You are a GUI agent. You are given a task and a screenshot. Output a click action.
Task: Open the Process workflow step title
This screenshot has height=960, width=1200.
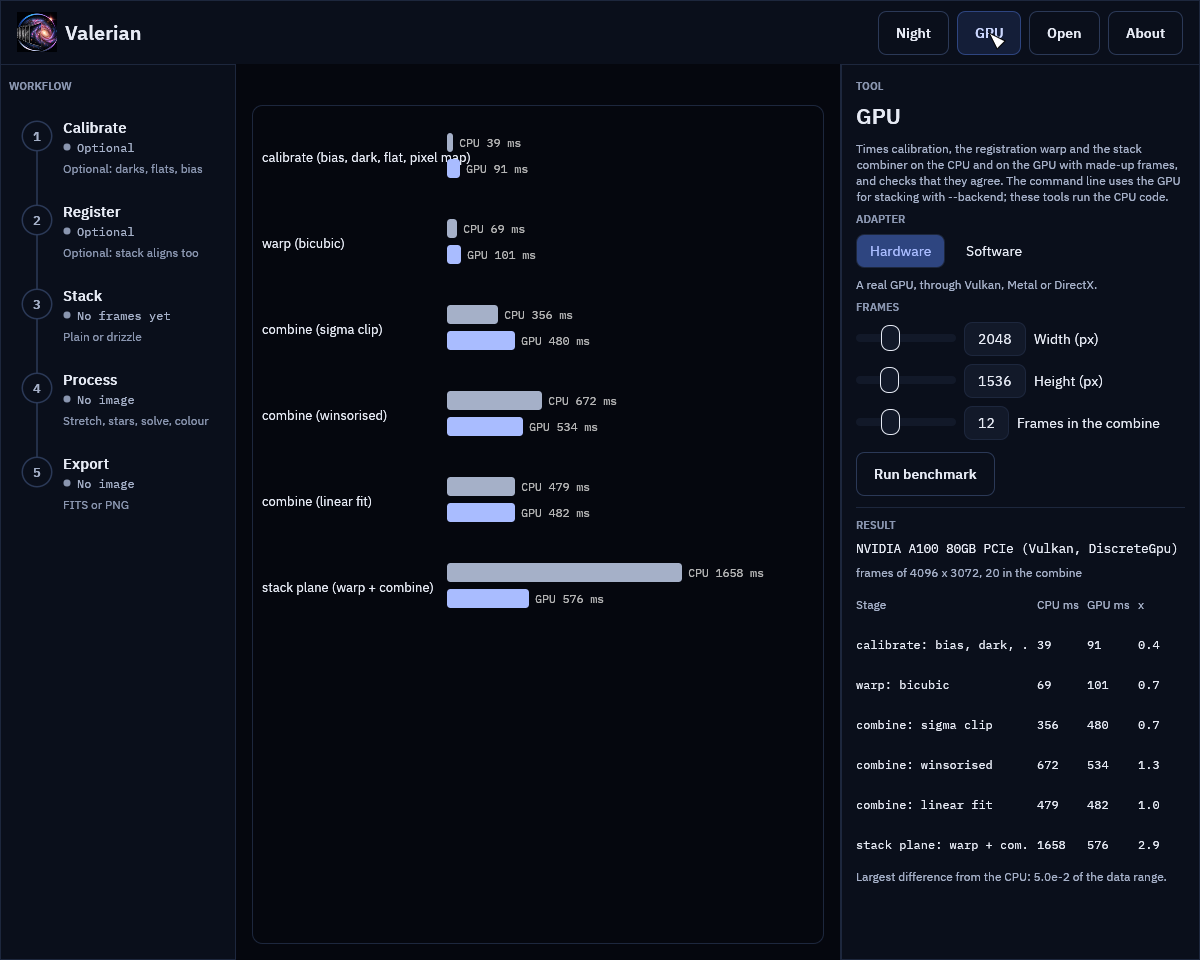coord(90,380)
